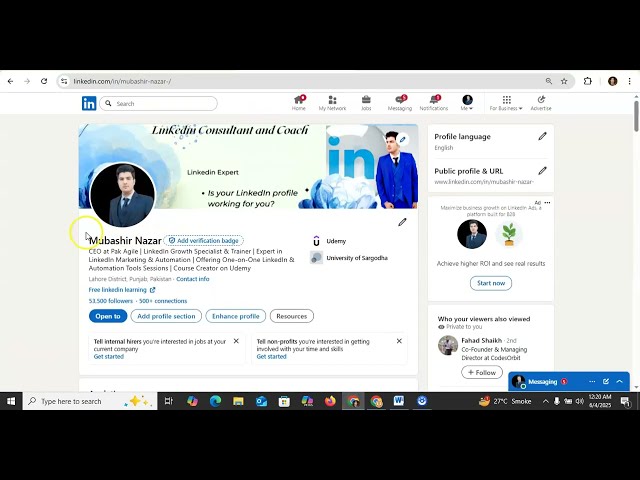This screenshot has height=480, width=640.
Task: Open the Chrome profile avatar
Action: click(x=613, y=81)
